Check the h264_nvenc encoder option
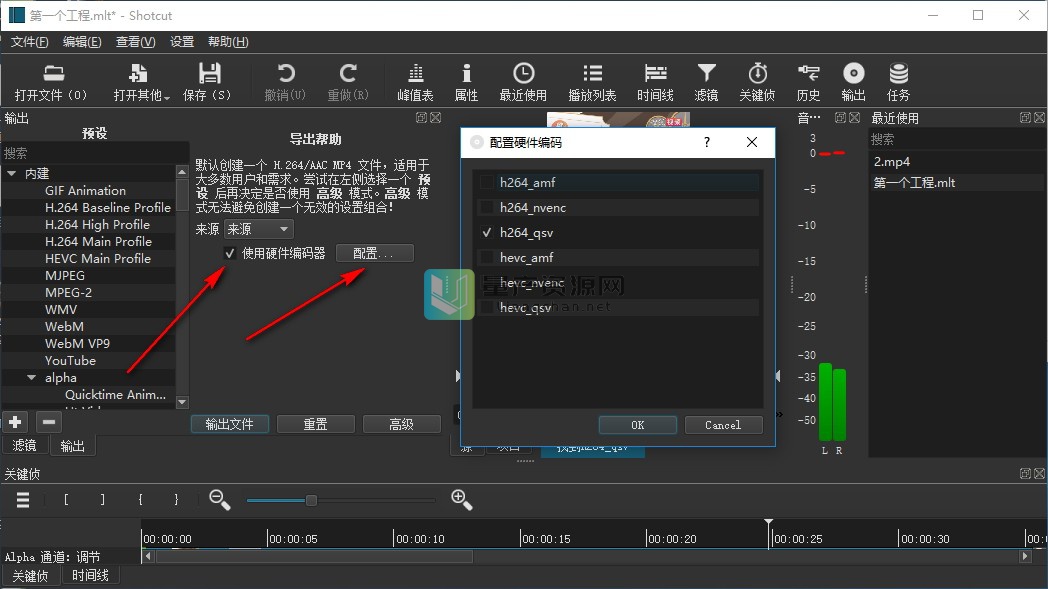This screenshot has width=1048, height=589. click(x=487, y=207)
